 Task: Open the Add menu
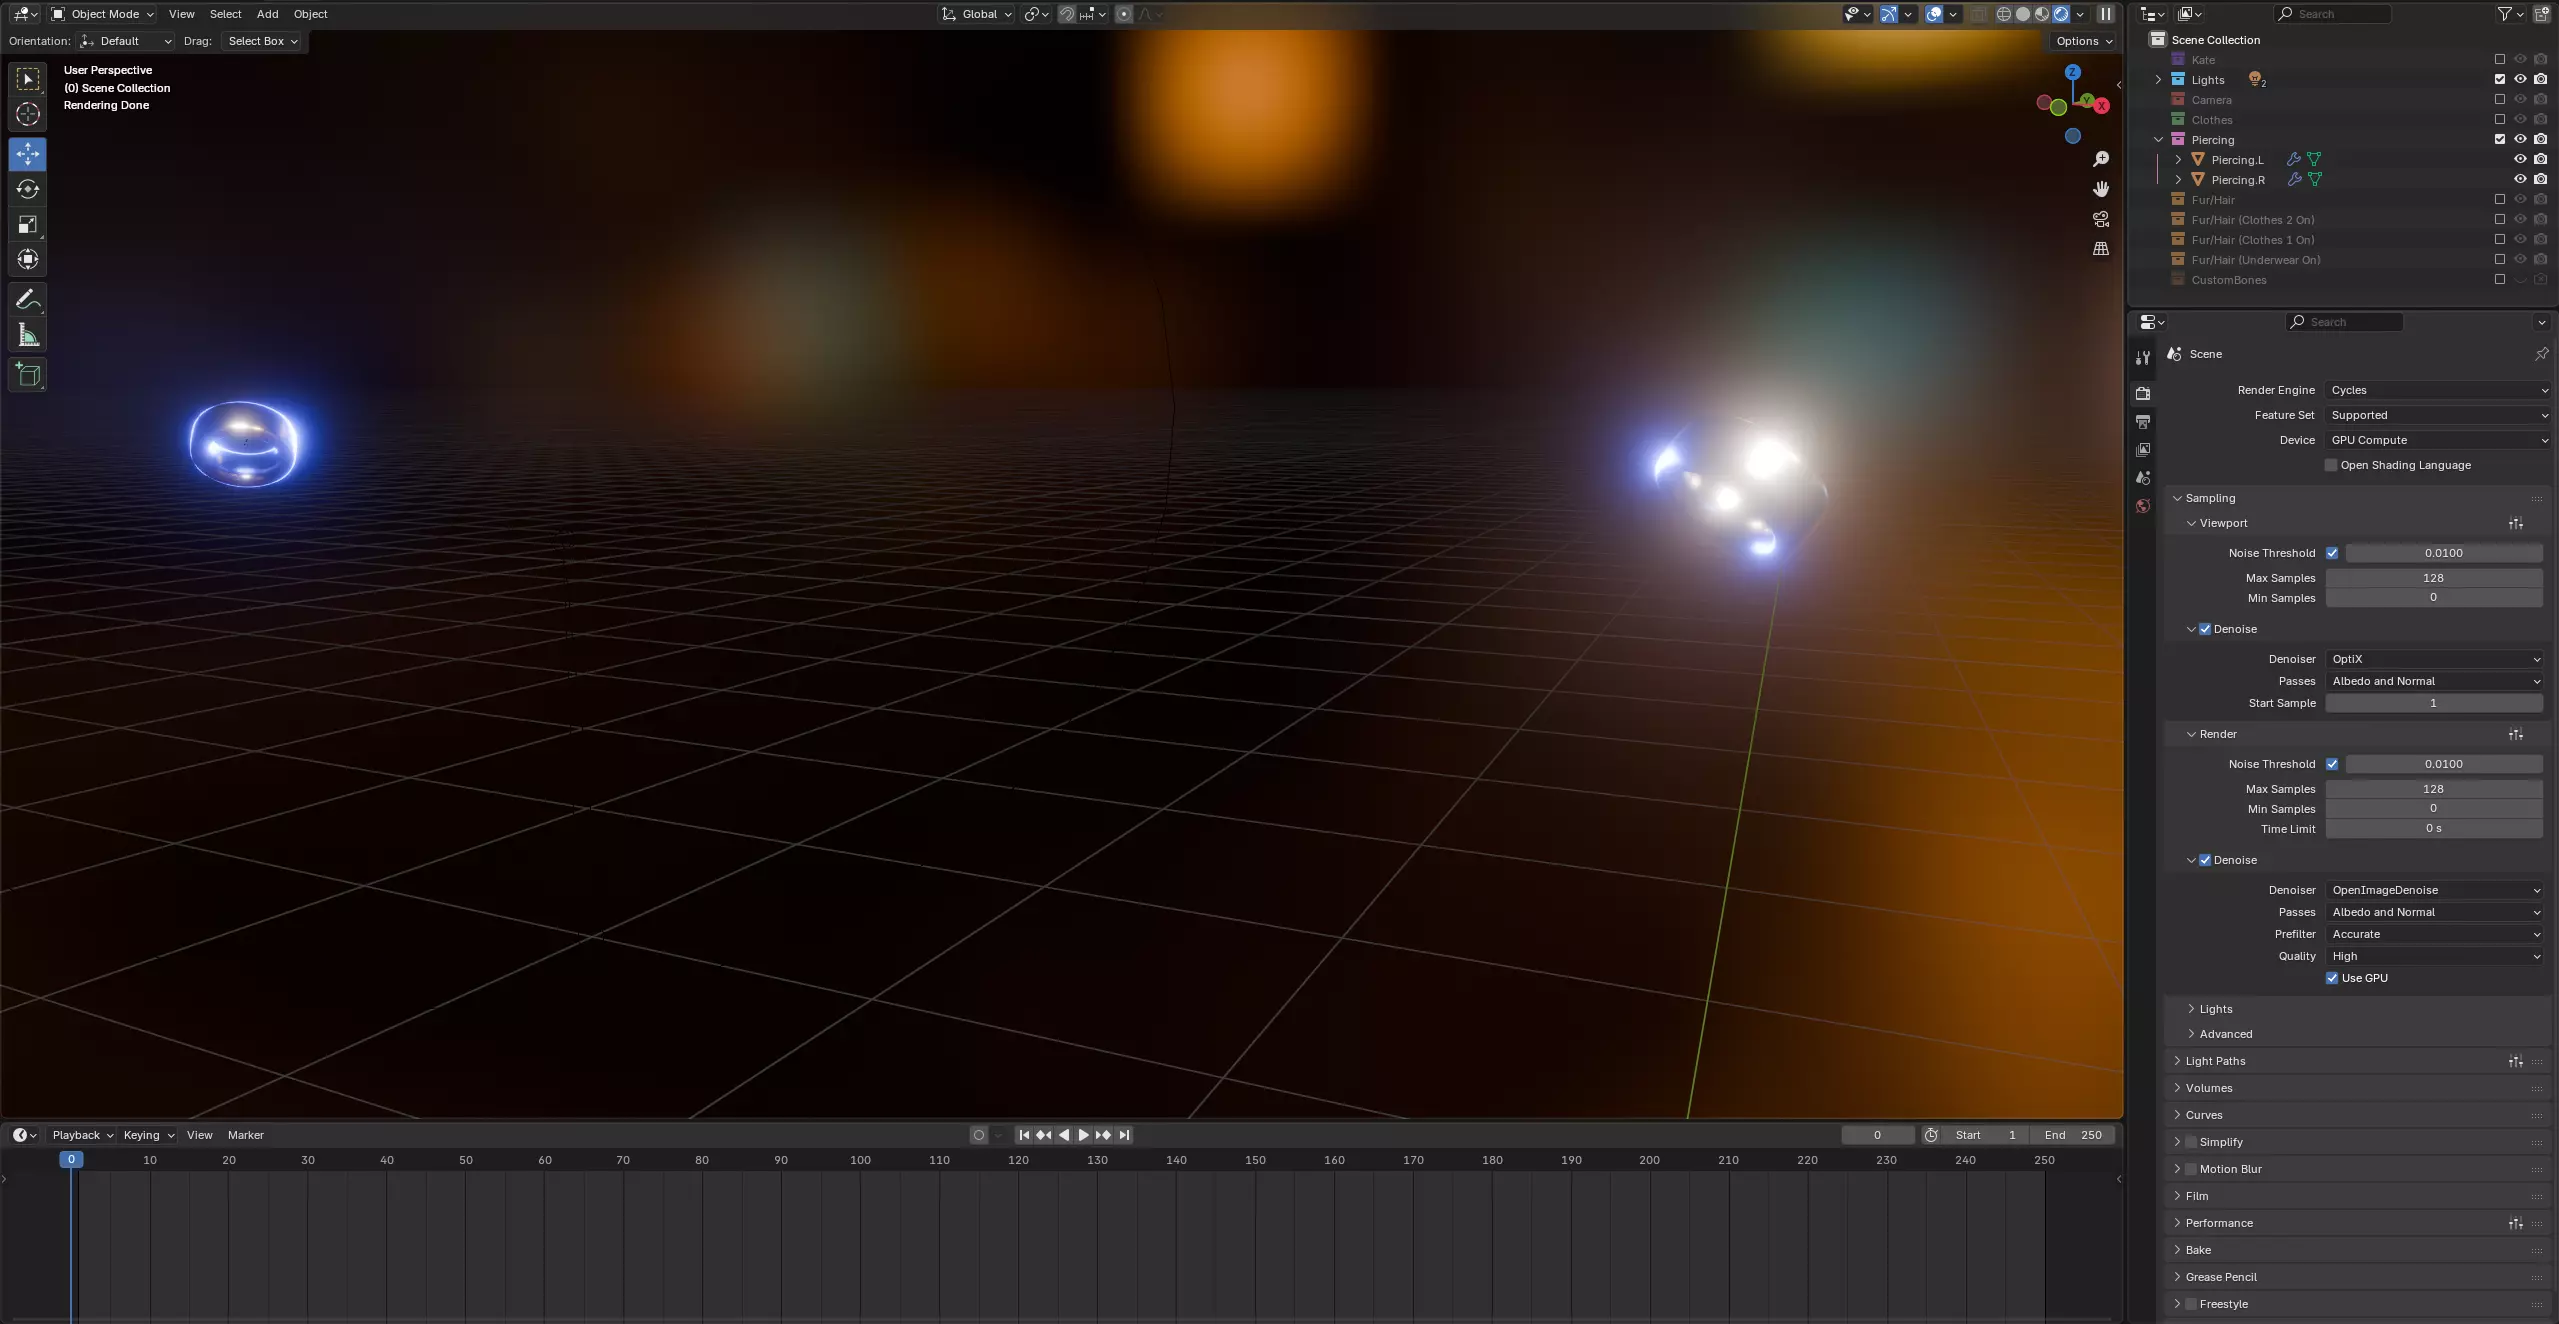pos(267,14)
